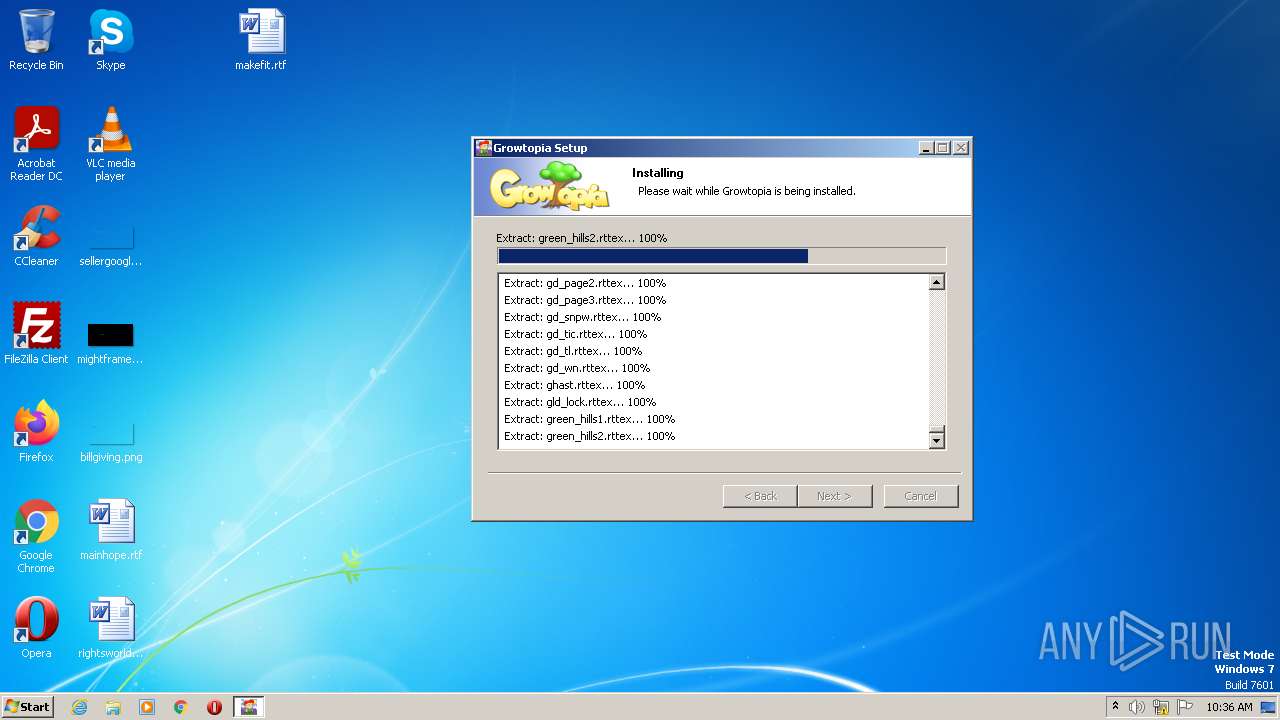This screenshot has height=720, width=1280.
Task: Select the 'Extract: gd_snpw.rttex... 100%' log line
Action: [582, 317]
